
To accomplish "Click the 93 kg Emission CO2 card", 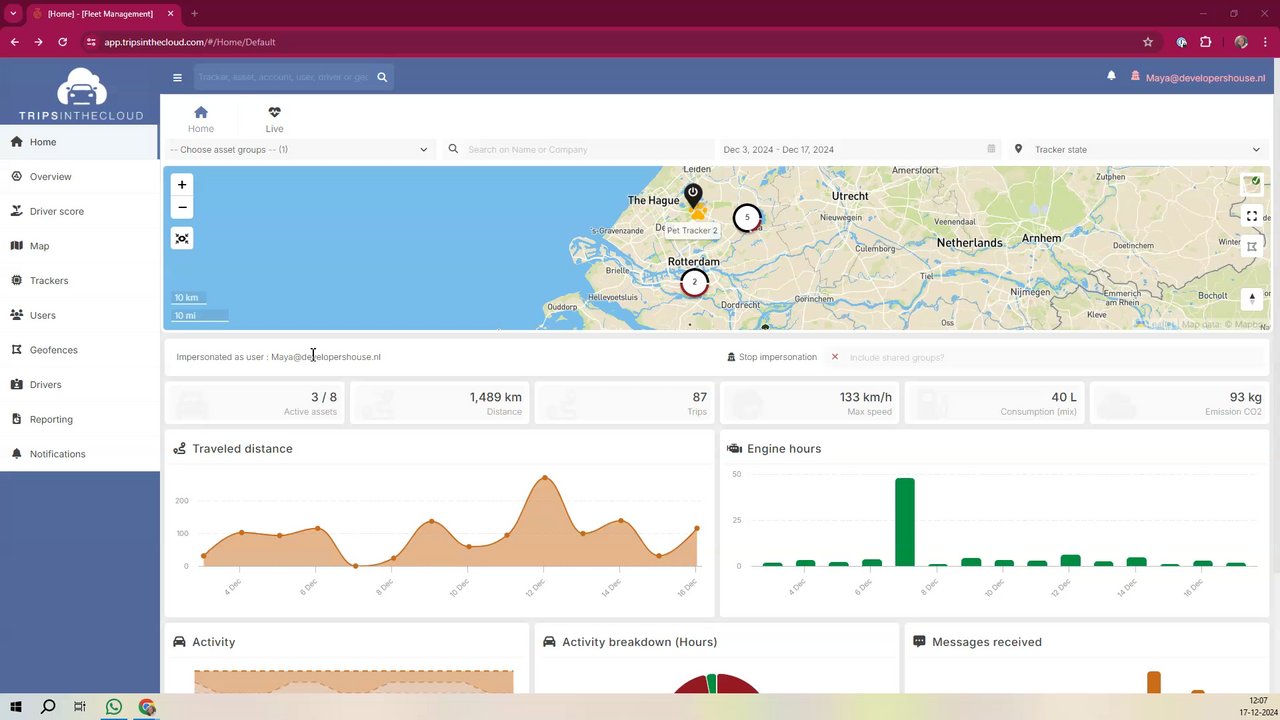I will click(1179, 403).
